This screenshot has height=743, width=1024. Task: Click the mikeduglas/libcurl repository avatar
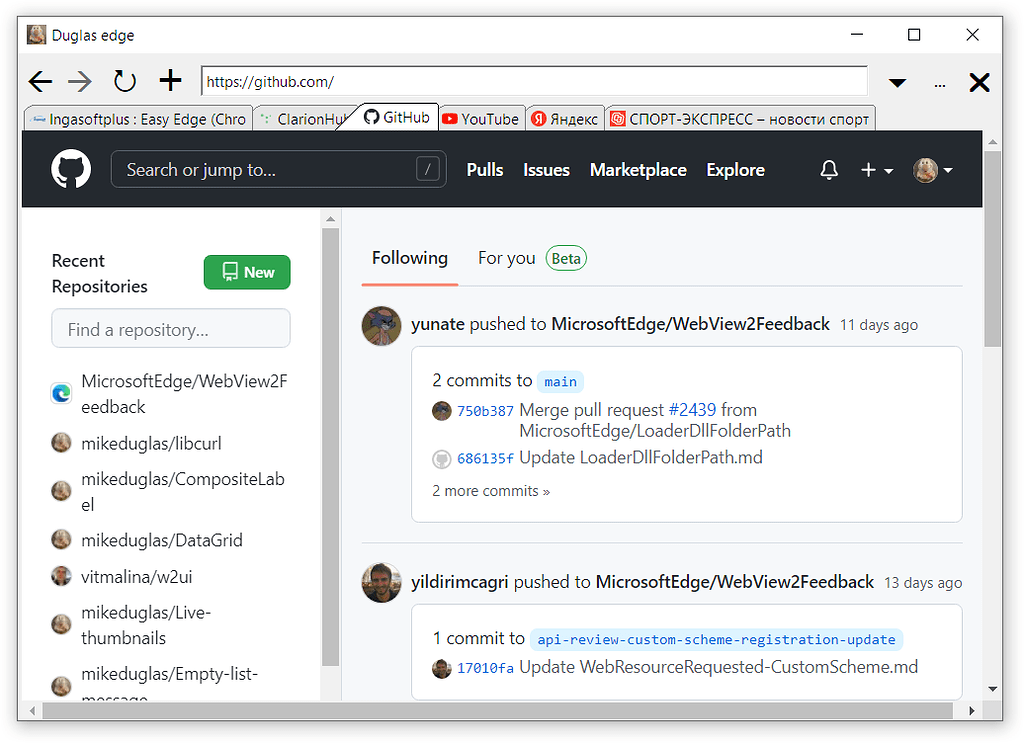[61, 443]
